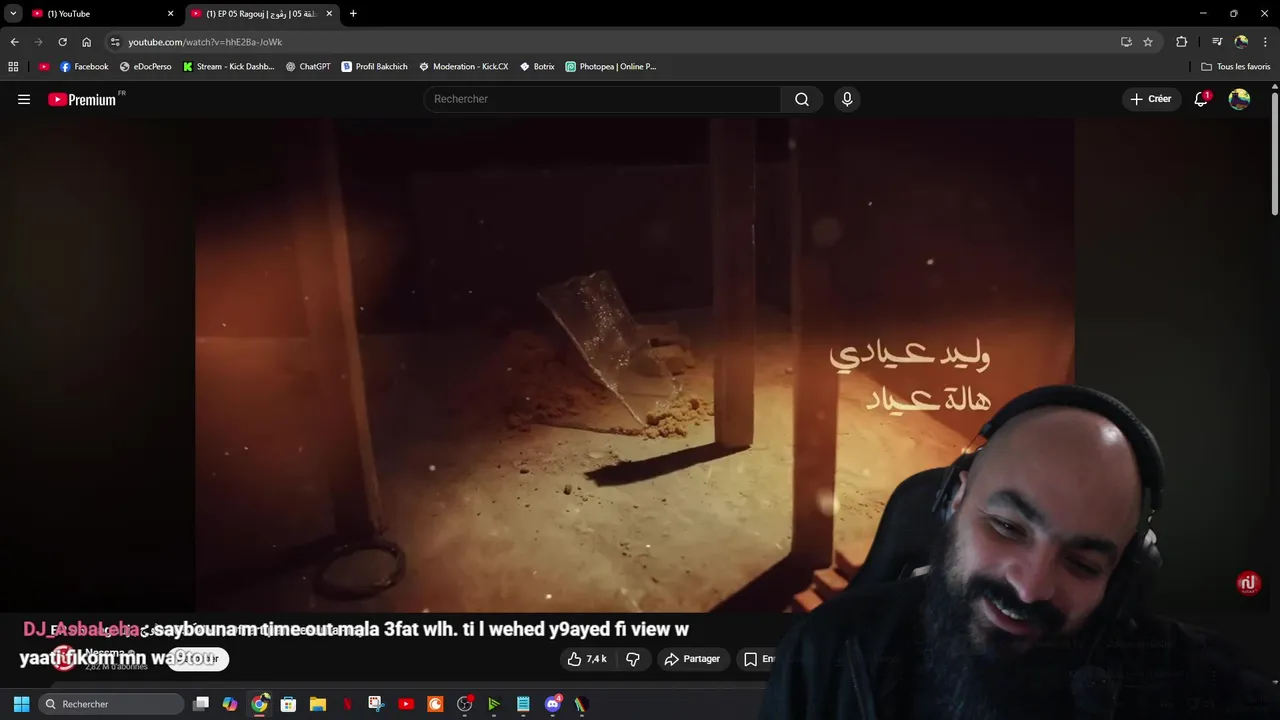The image size is (1280, 720).
Task: Open Crunchyroll from the taskbar
Action: [x=435, y=704]
